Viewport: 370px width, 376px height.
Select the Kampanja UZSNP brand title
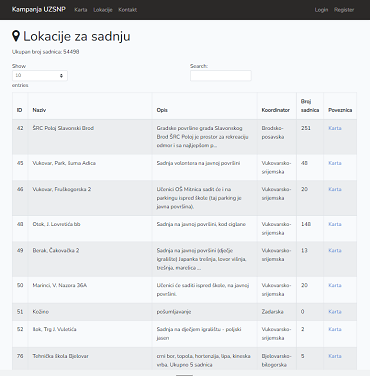pyautogui.click(x=39, y=9)
